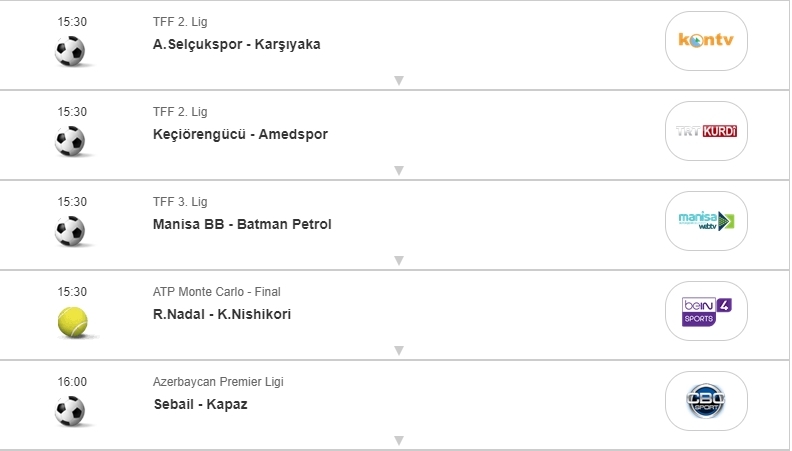The width and height of the screenshot is (792, 451).
Task: Open the Sebail - Kapaz match title
Action: pos(200,404)
